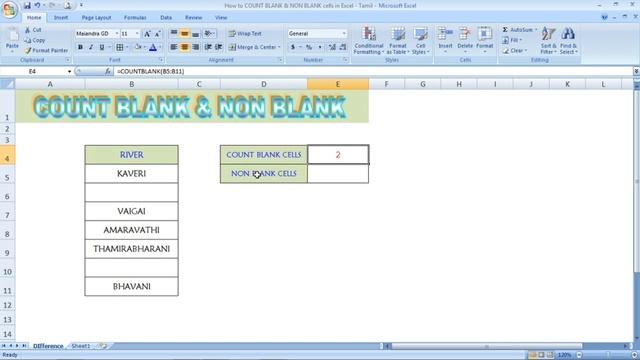Toggle underline formatting
The image size is (640, 360).
click(x=102, y=47)
